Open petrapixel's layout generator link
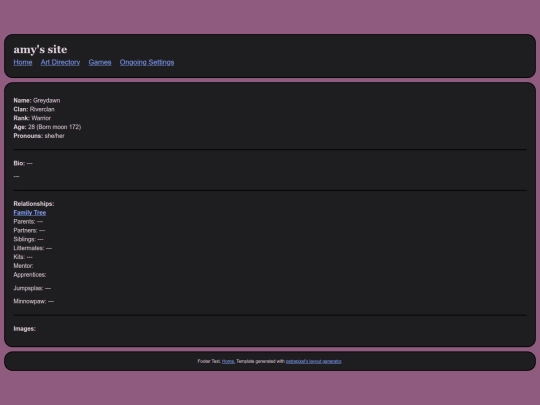Viewport: 540px width, 405px height. click(x=313, y=361)
